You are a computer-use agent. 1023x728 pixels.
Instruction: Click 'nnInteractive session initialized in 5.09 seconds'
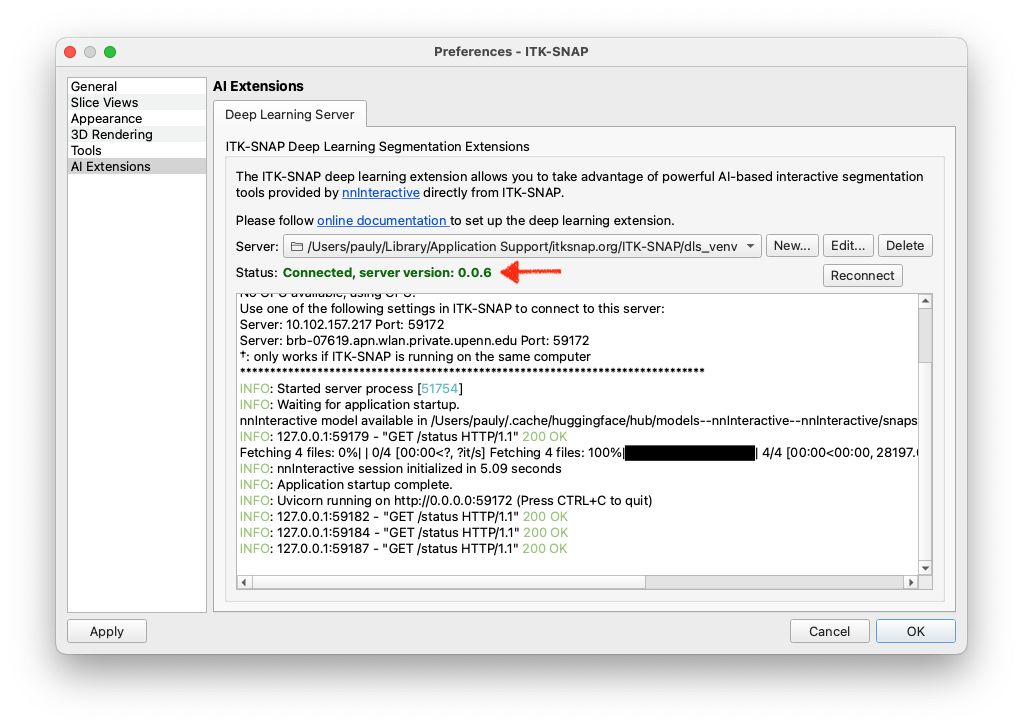point(400,469)
